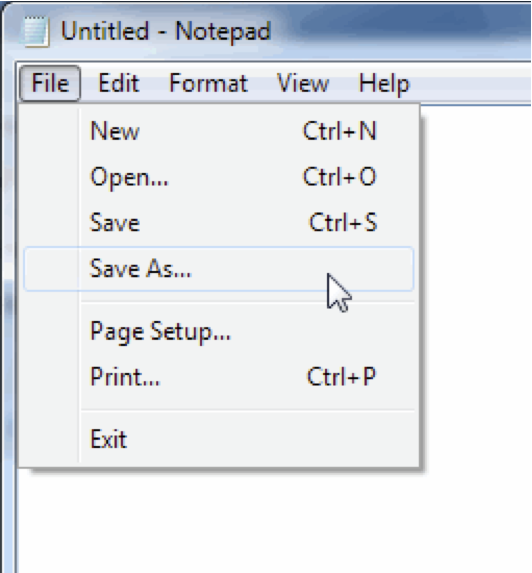Image resolution: width=532 pixels, height=573 pixels.
Task: Open the Help menu
Action: tap(384, 83)
